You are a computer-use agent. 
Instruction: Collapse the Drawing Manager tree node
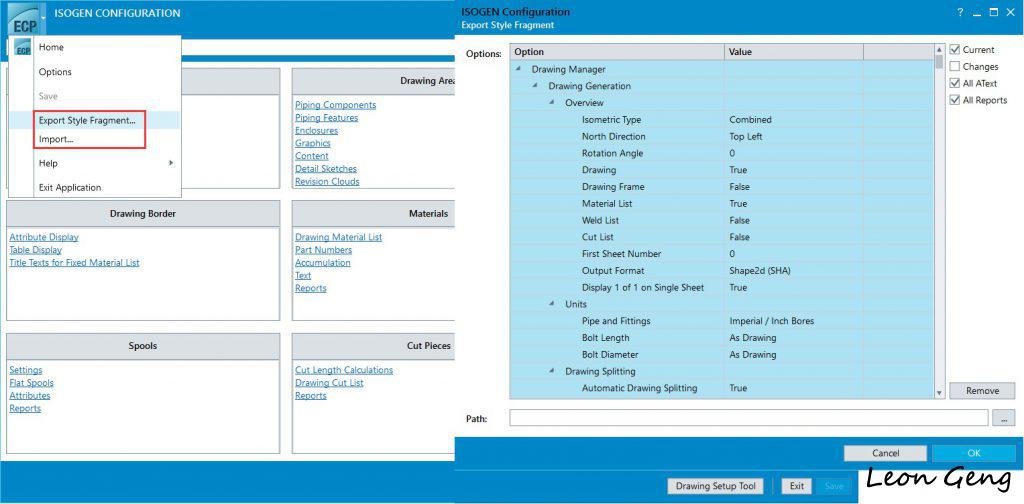[519, 69]
